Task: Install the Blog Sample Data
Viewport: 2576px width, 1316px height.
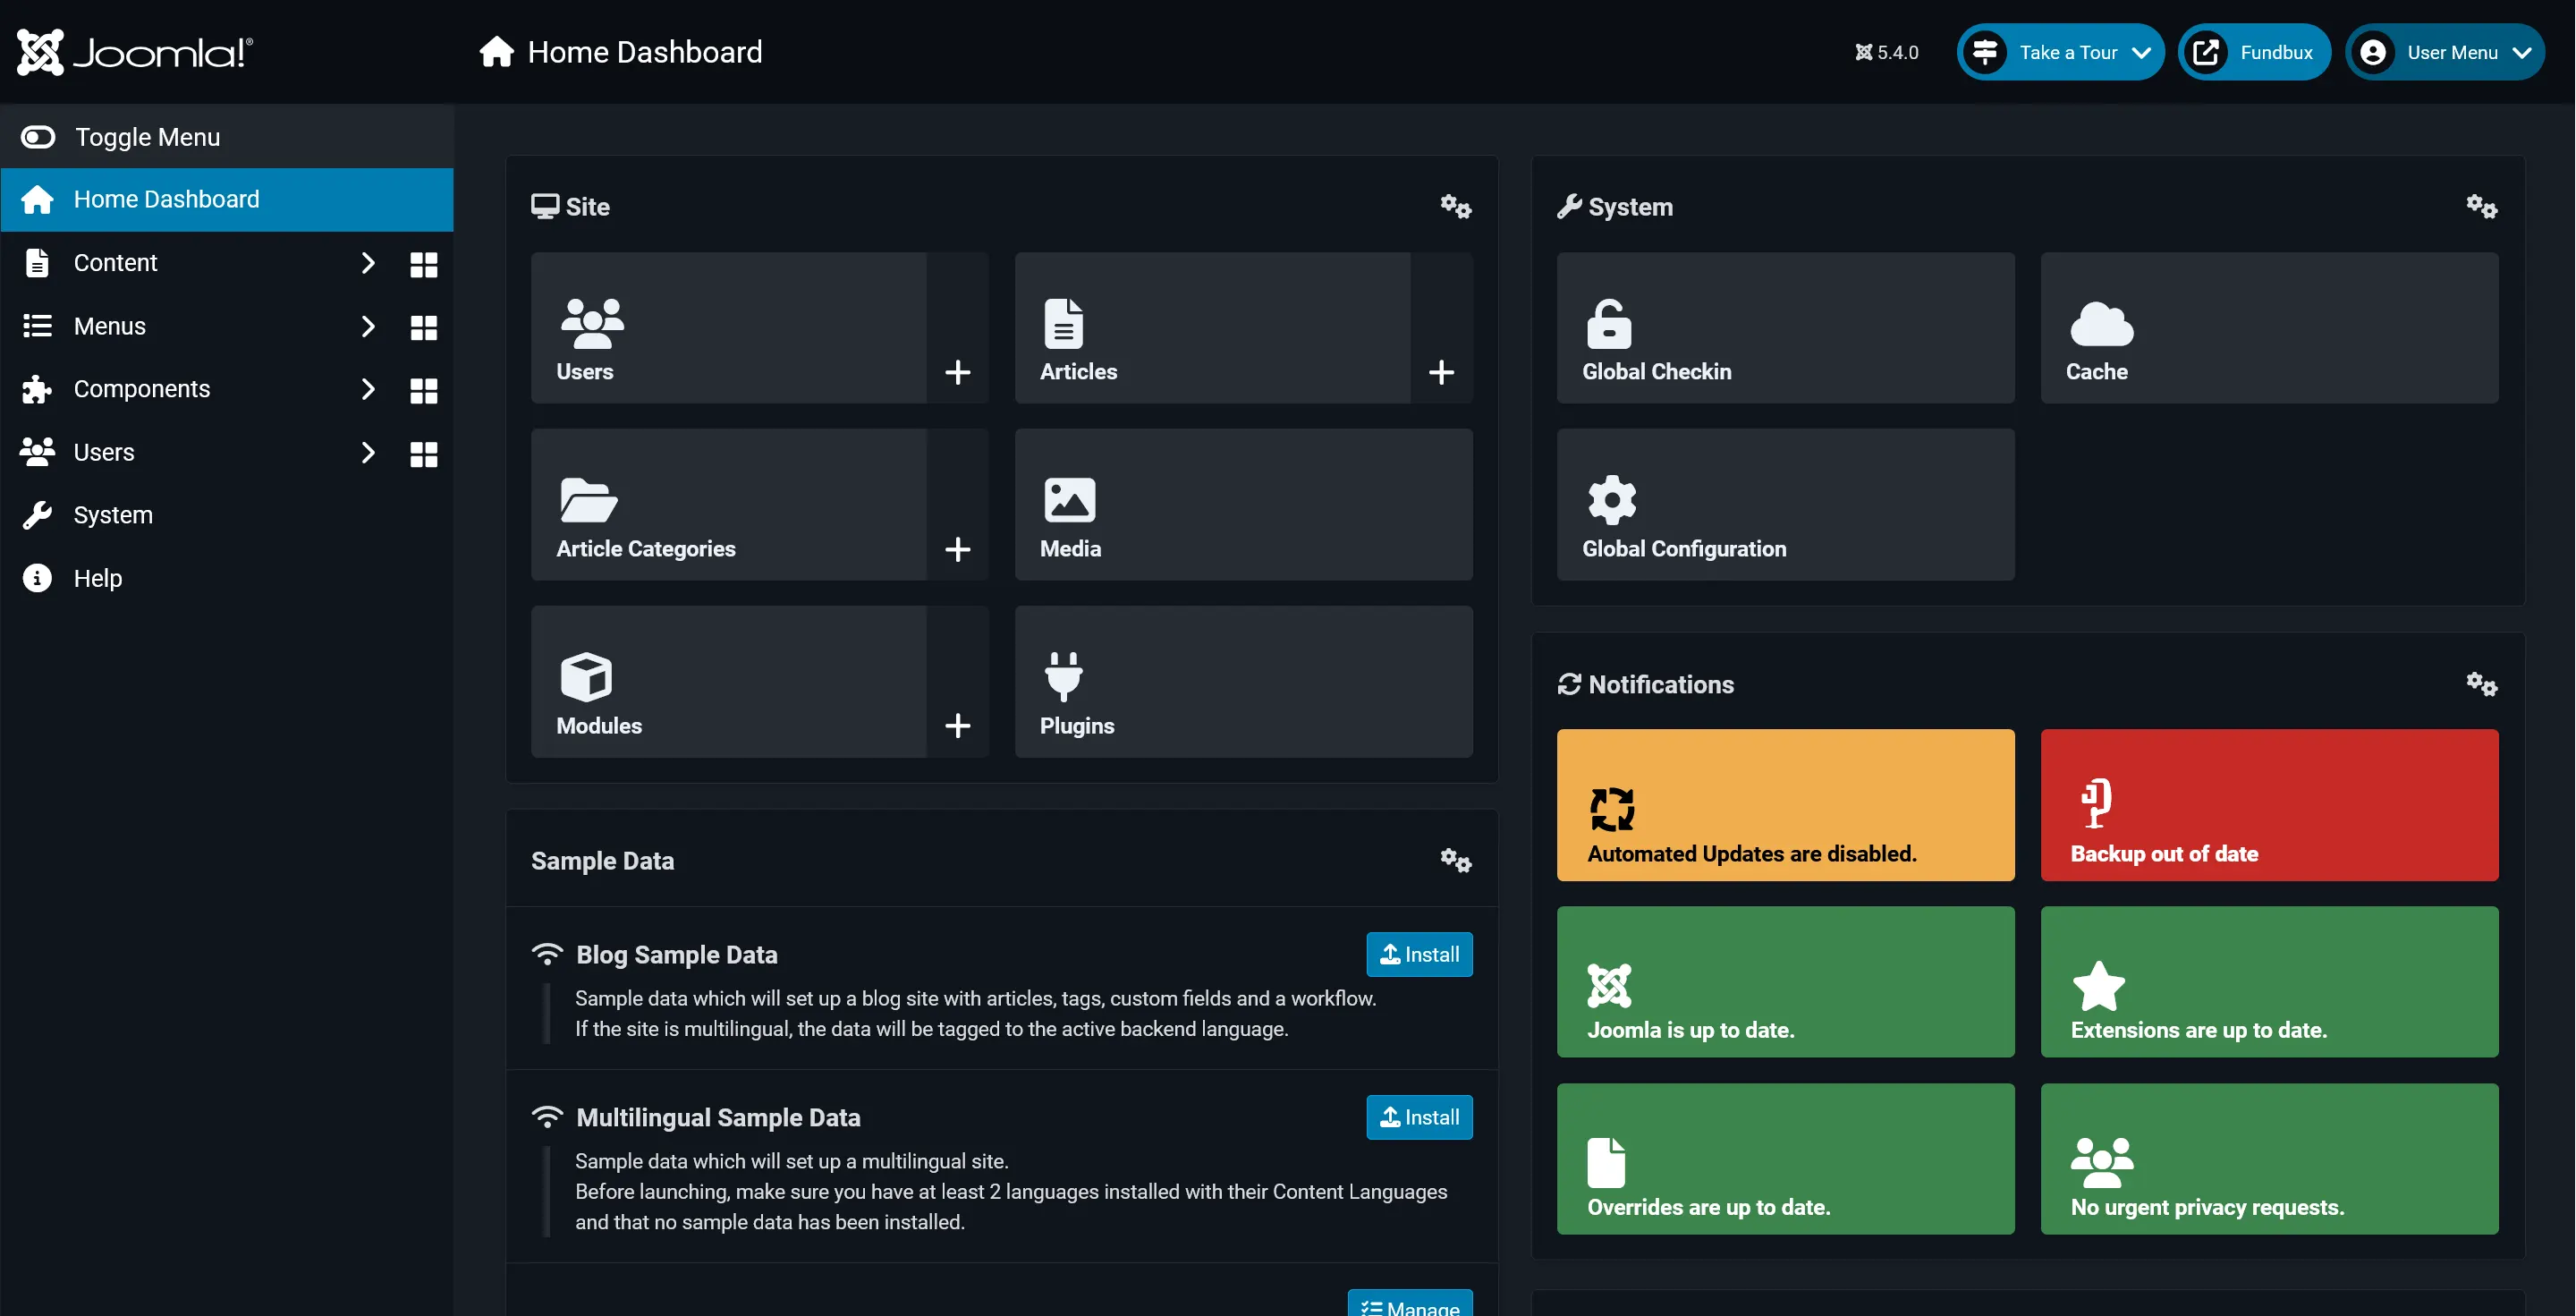Action: click(1418, 955)
